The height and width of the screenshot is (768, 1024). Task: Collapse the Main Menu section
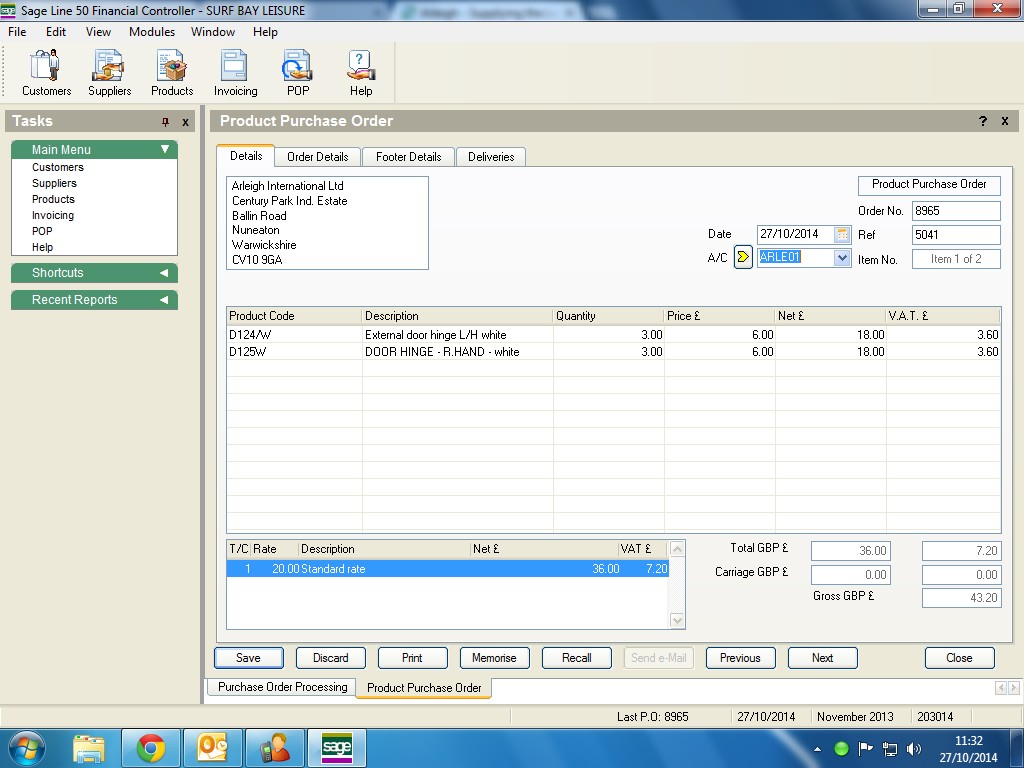(x=165, y=150)
